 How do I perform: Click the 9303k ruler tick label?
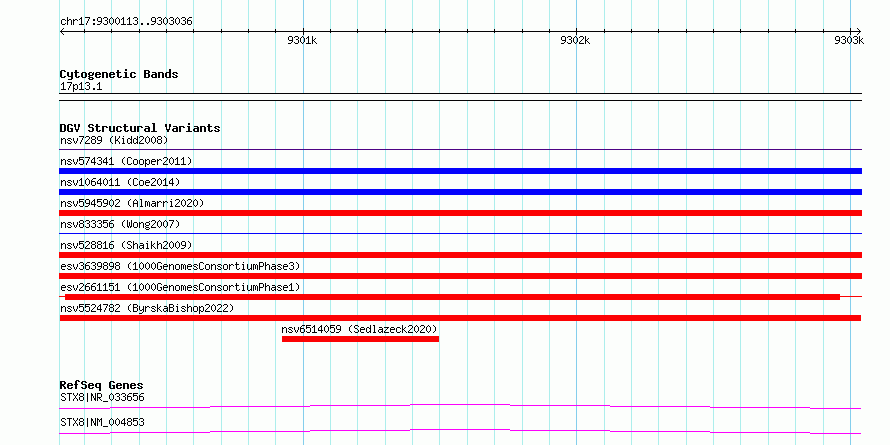pos(849,40)
